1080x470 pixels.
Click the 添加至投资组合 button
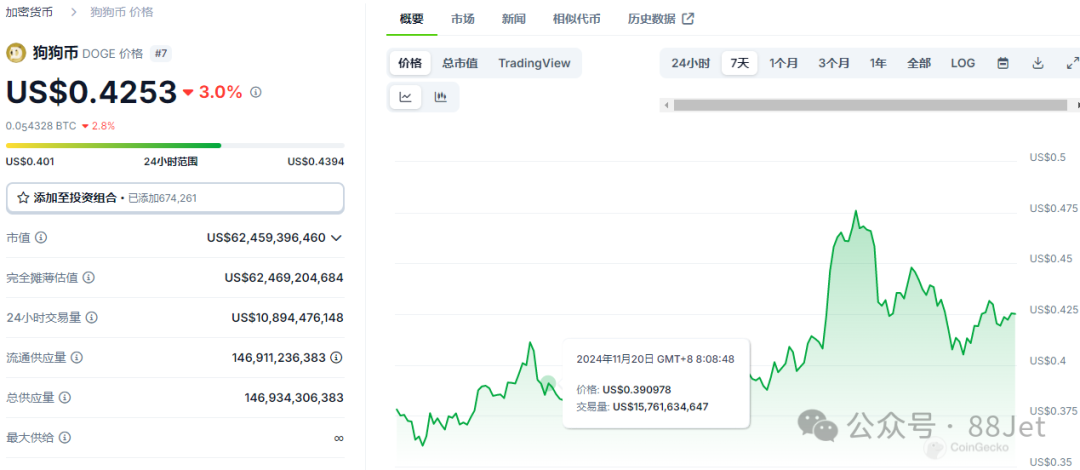point(175,198)
